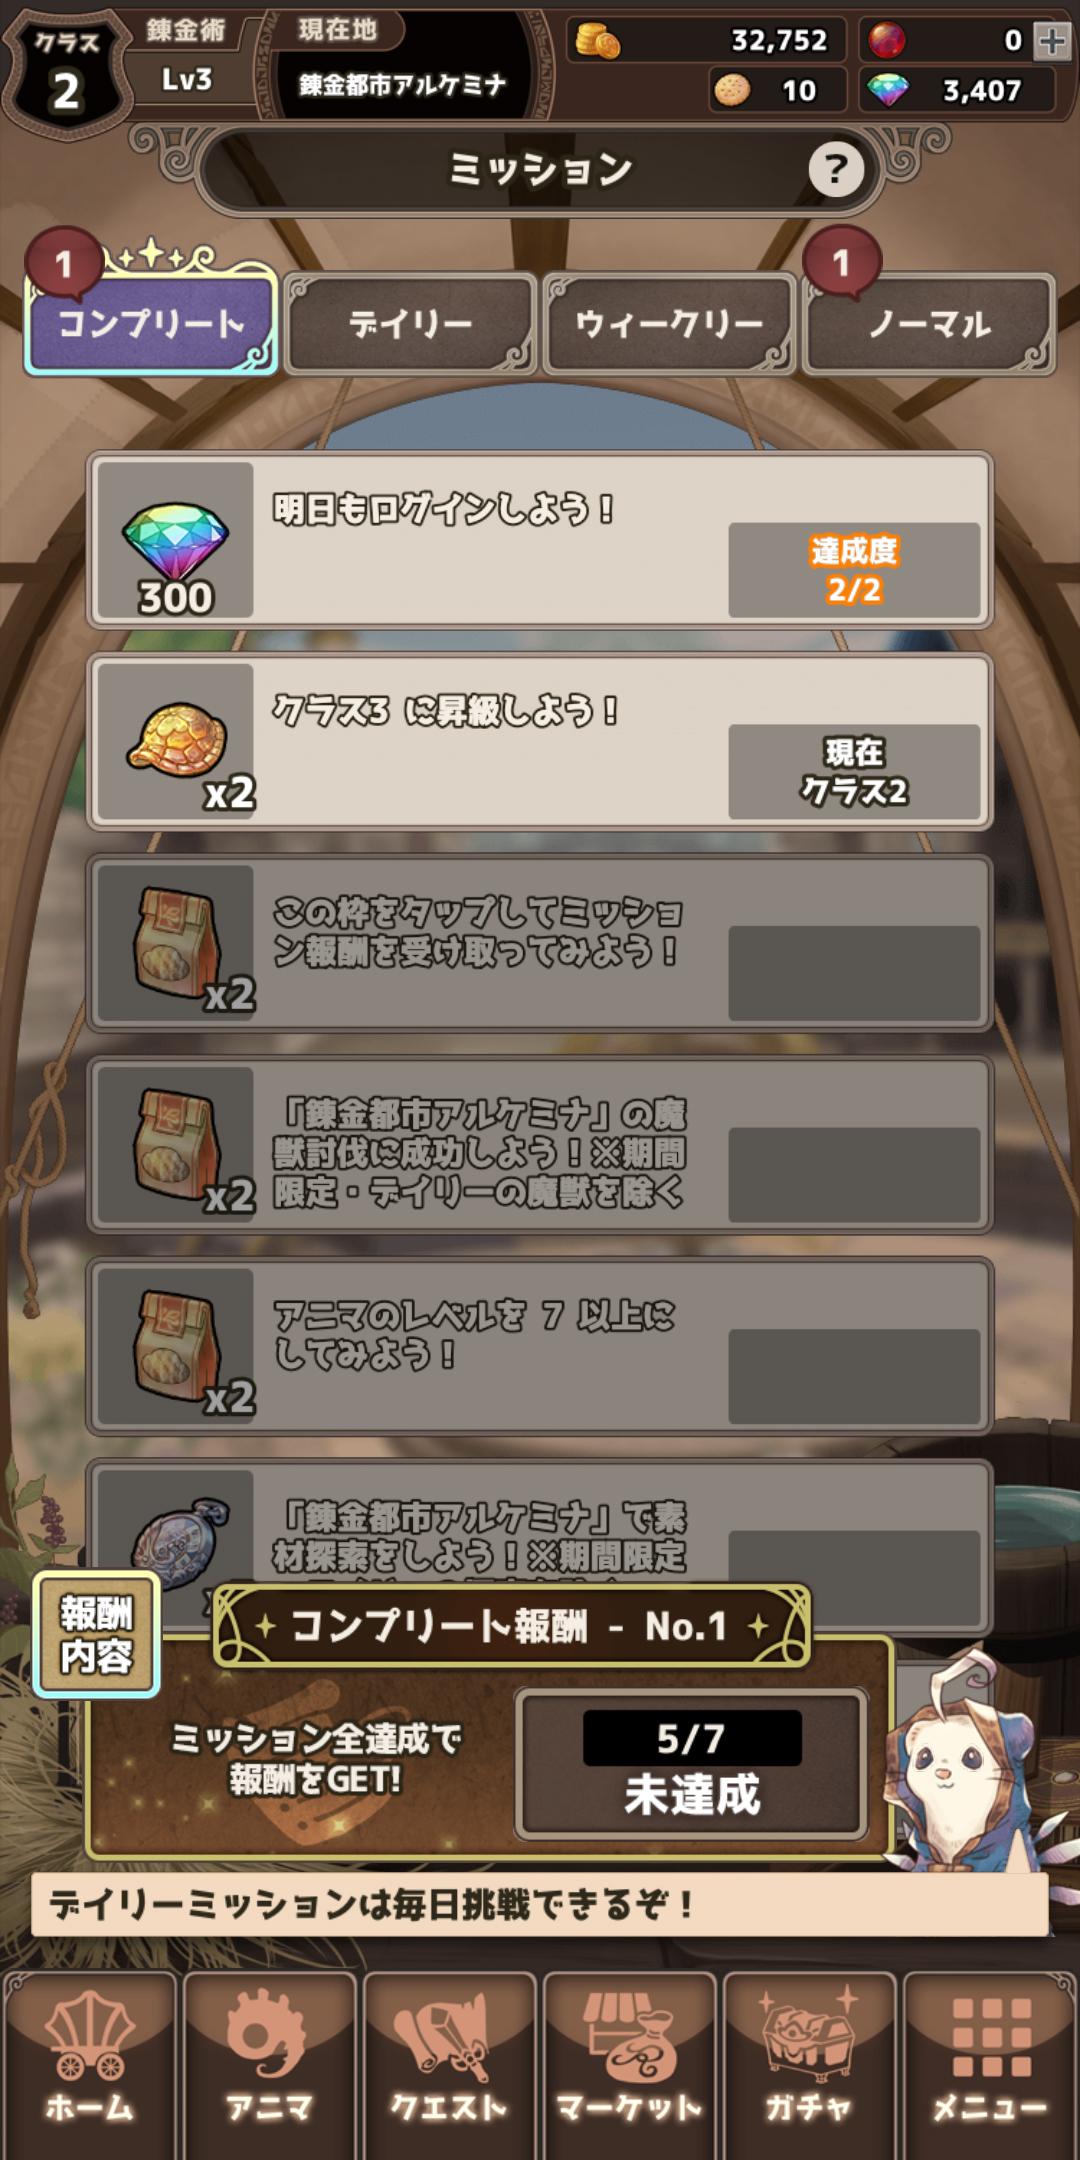Switch to the ノーマル tab
Image resolution: width=1080 pixels, height=2160 pixels.
[x=929, y=323]
